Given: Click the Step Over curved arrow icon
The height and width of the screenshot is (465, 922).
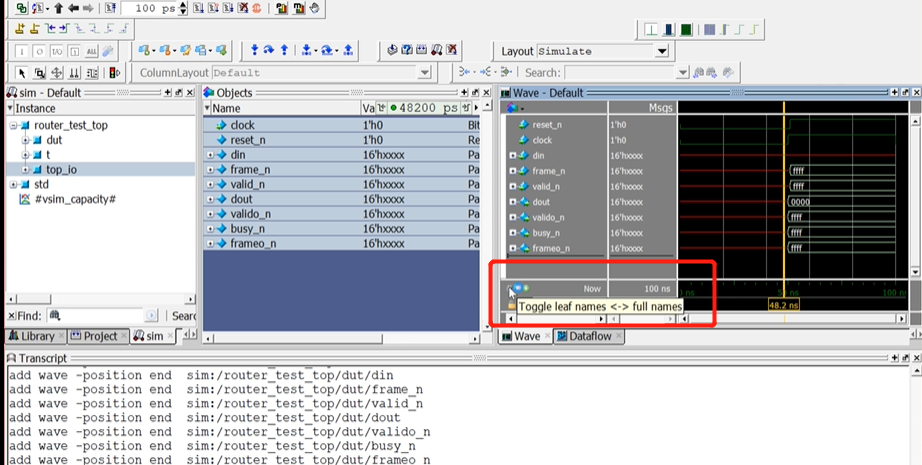Looking at the screenshot, I should click(x=269, y=51).
